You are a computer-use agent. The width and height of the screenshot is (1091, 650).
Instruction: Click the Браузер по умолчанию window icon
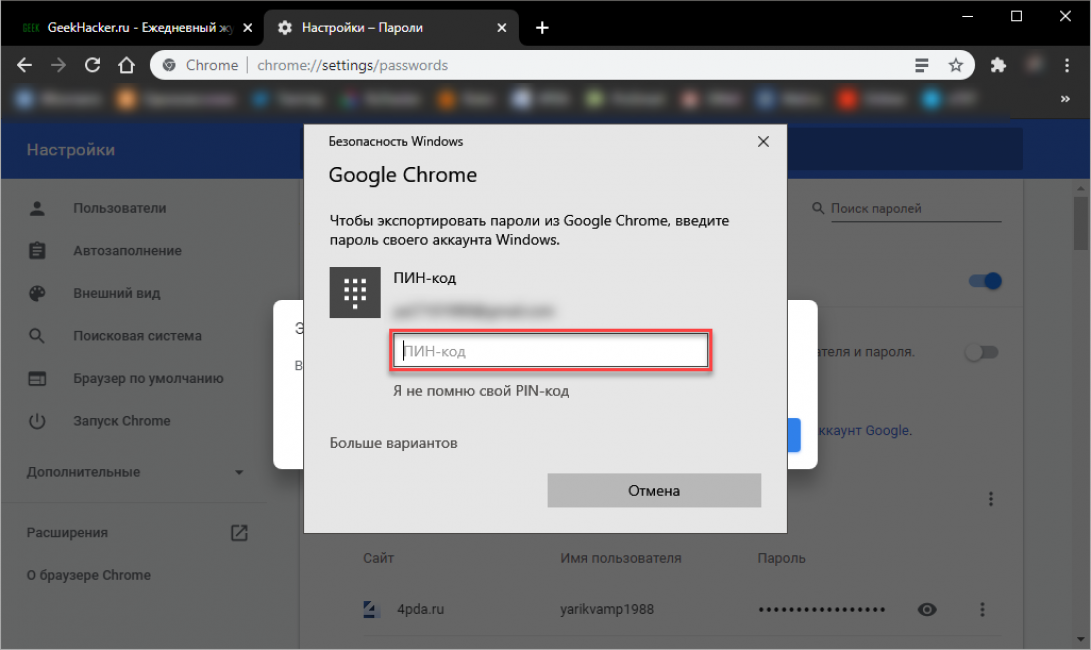click(x=37, y=379)
